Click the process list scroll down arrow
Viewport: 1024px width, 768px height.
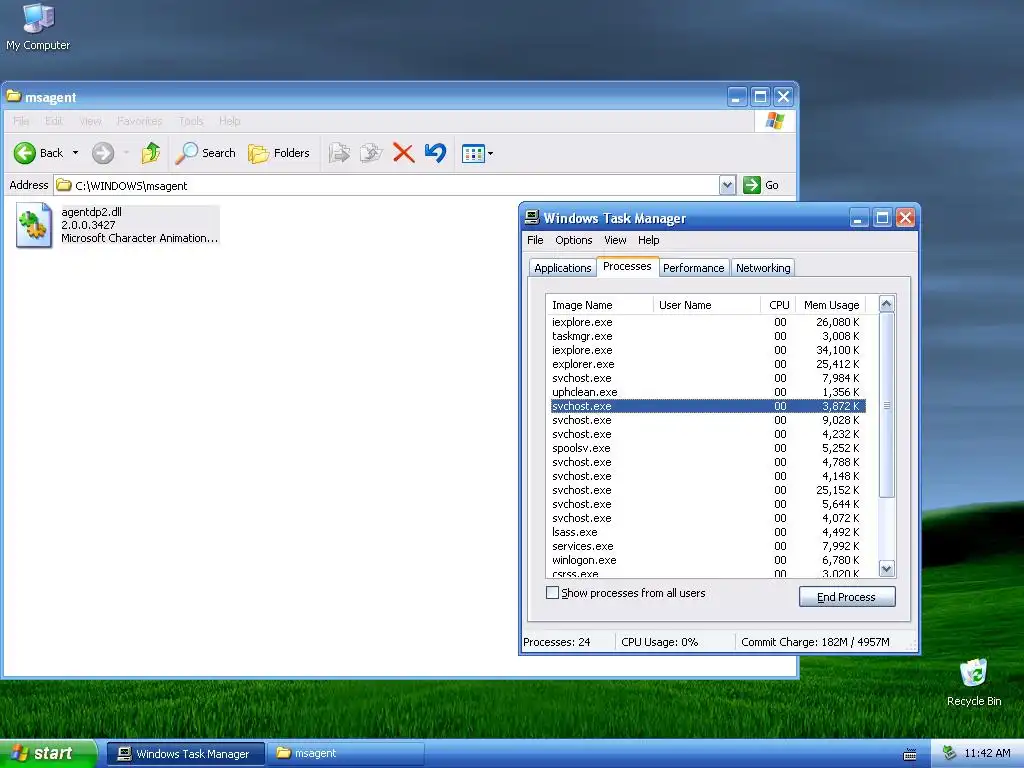(x=886, y=568)
